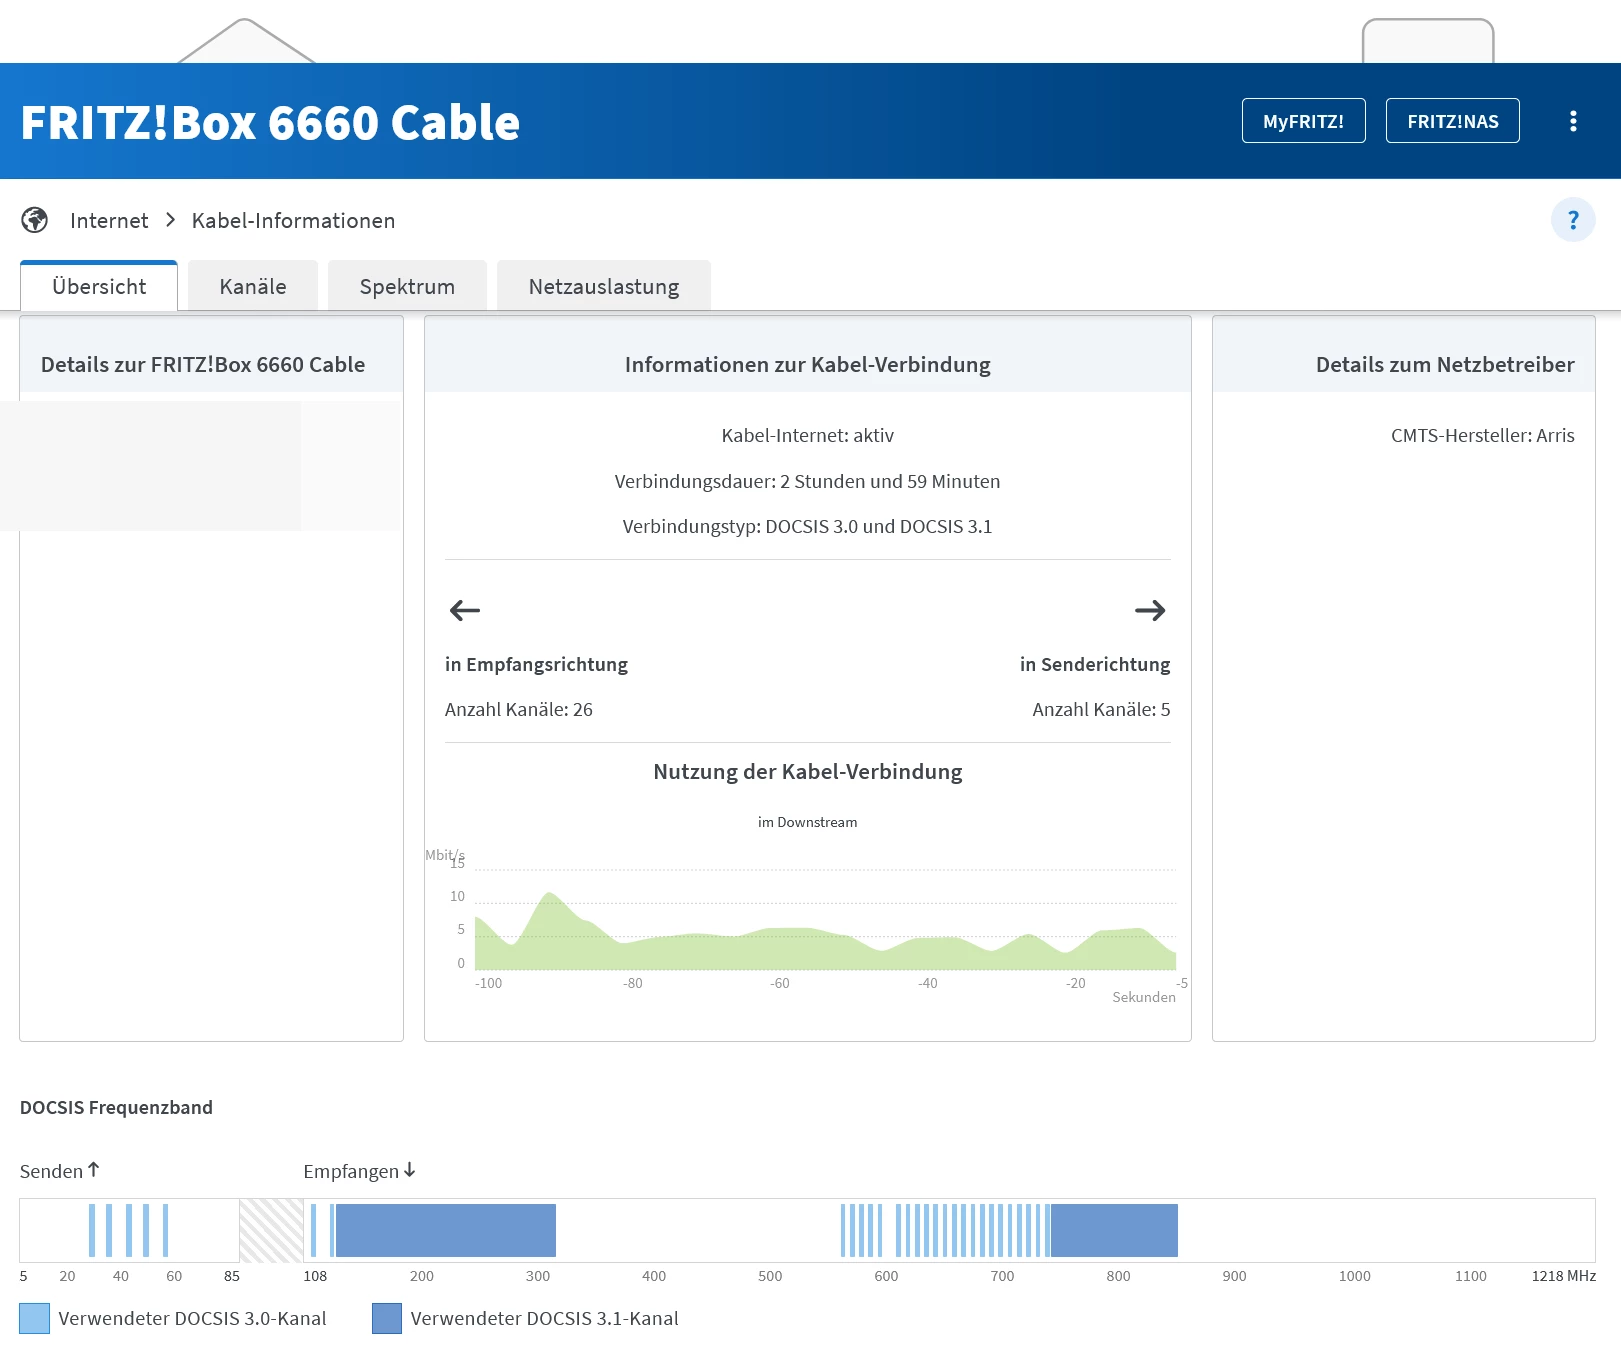Click 'Anzahl Kanäle: 26' text
Image resolution: width=1621 pixels, height=1356 pixels.
pos(519,709)
